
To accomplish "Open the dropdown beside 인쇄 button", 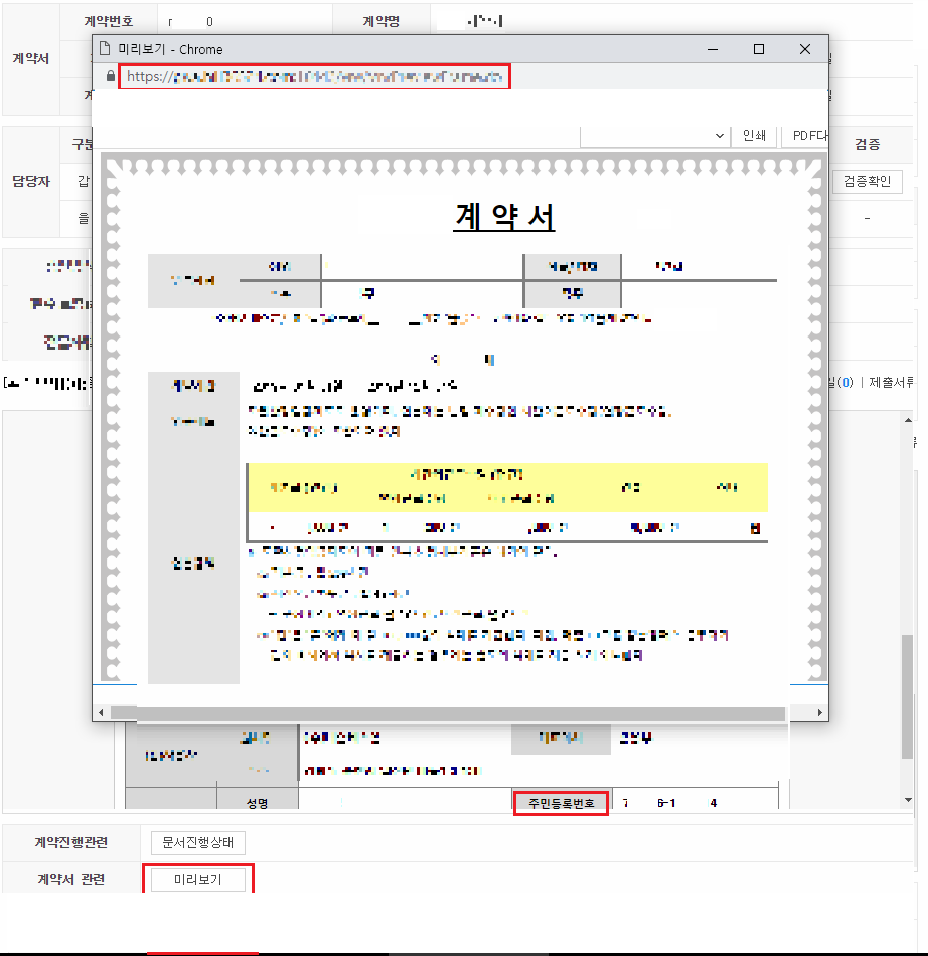I will [x=655, y=136].
